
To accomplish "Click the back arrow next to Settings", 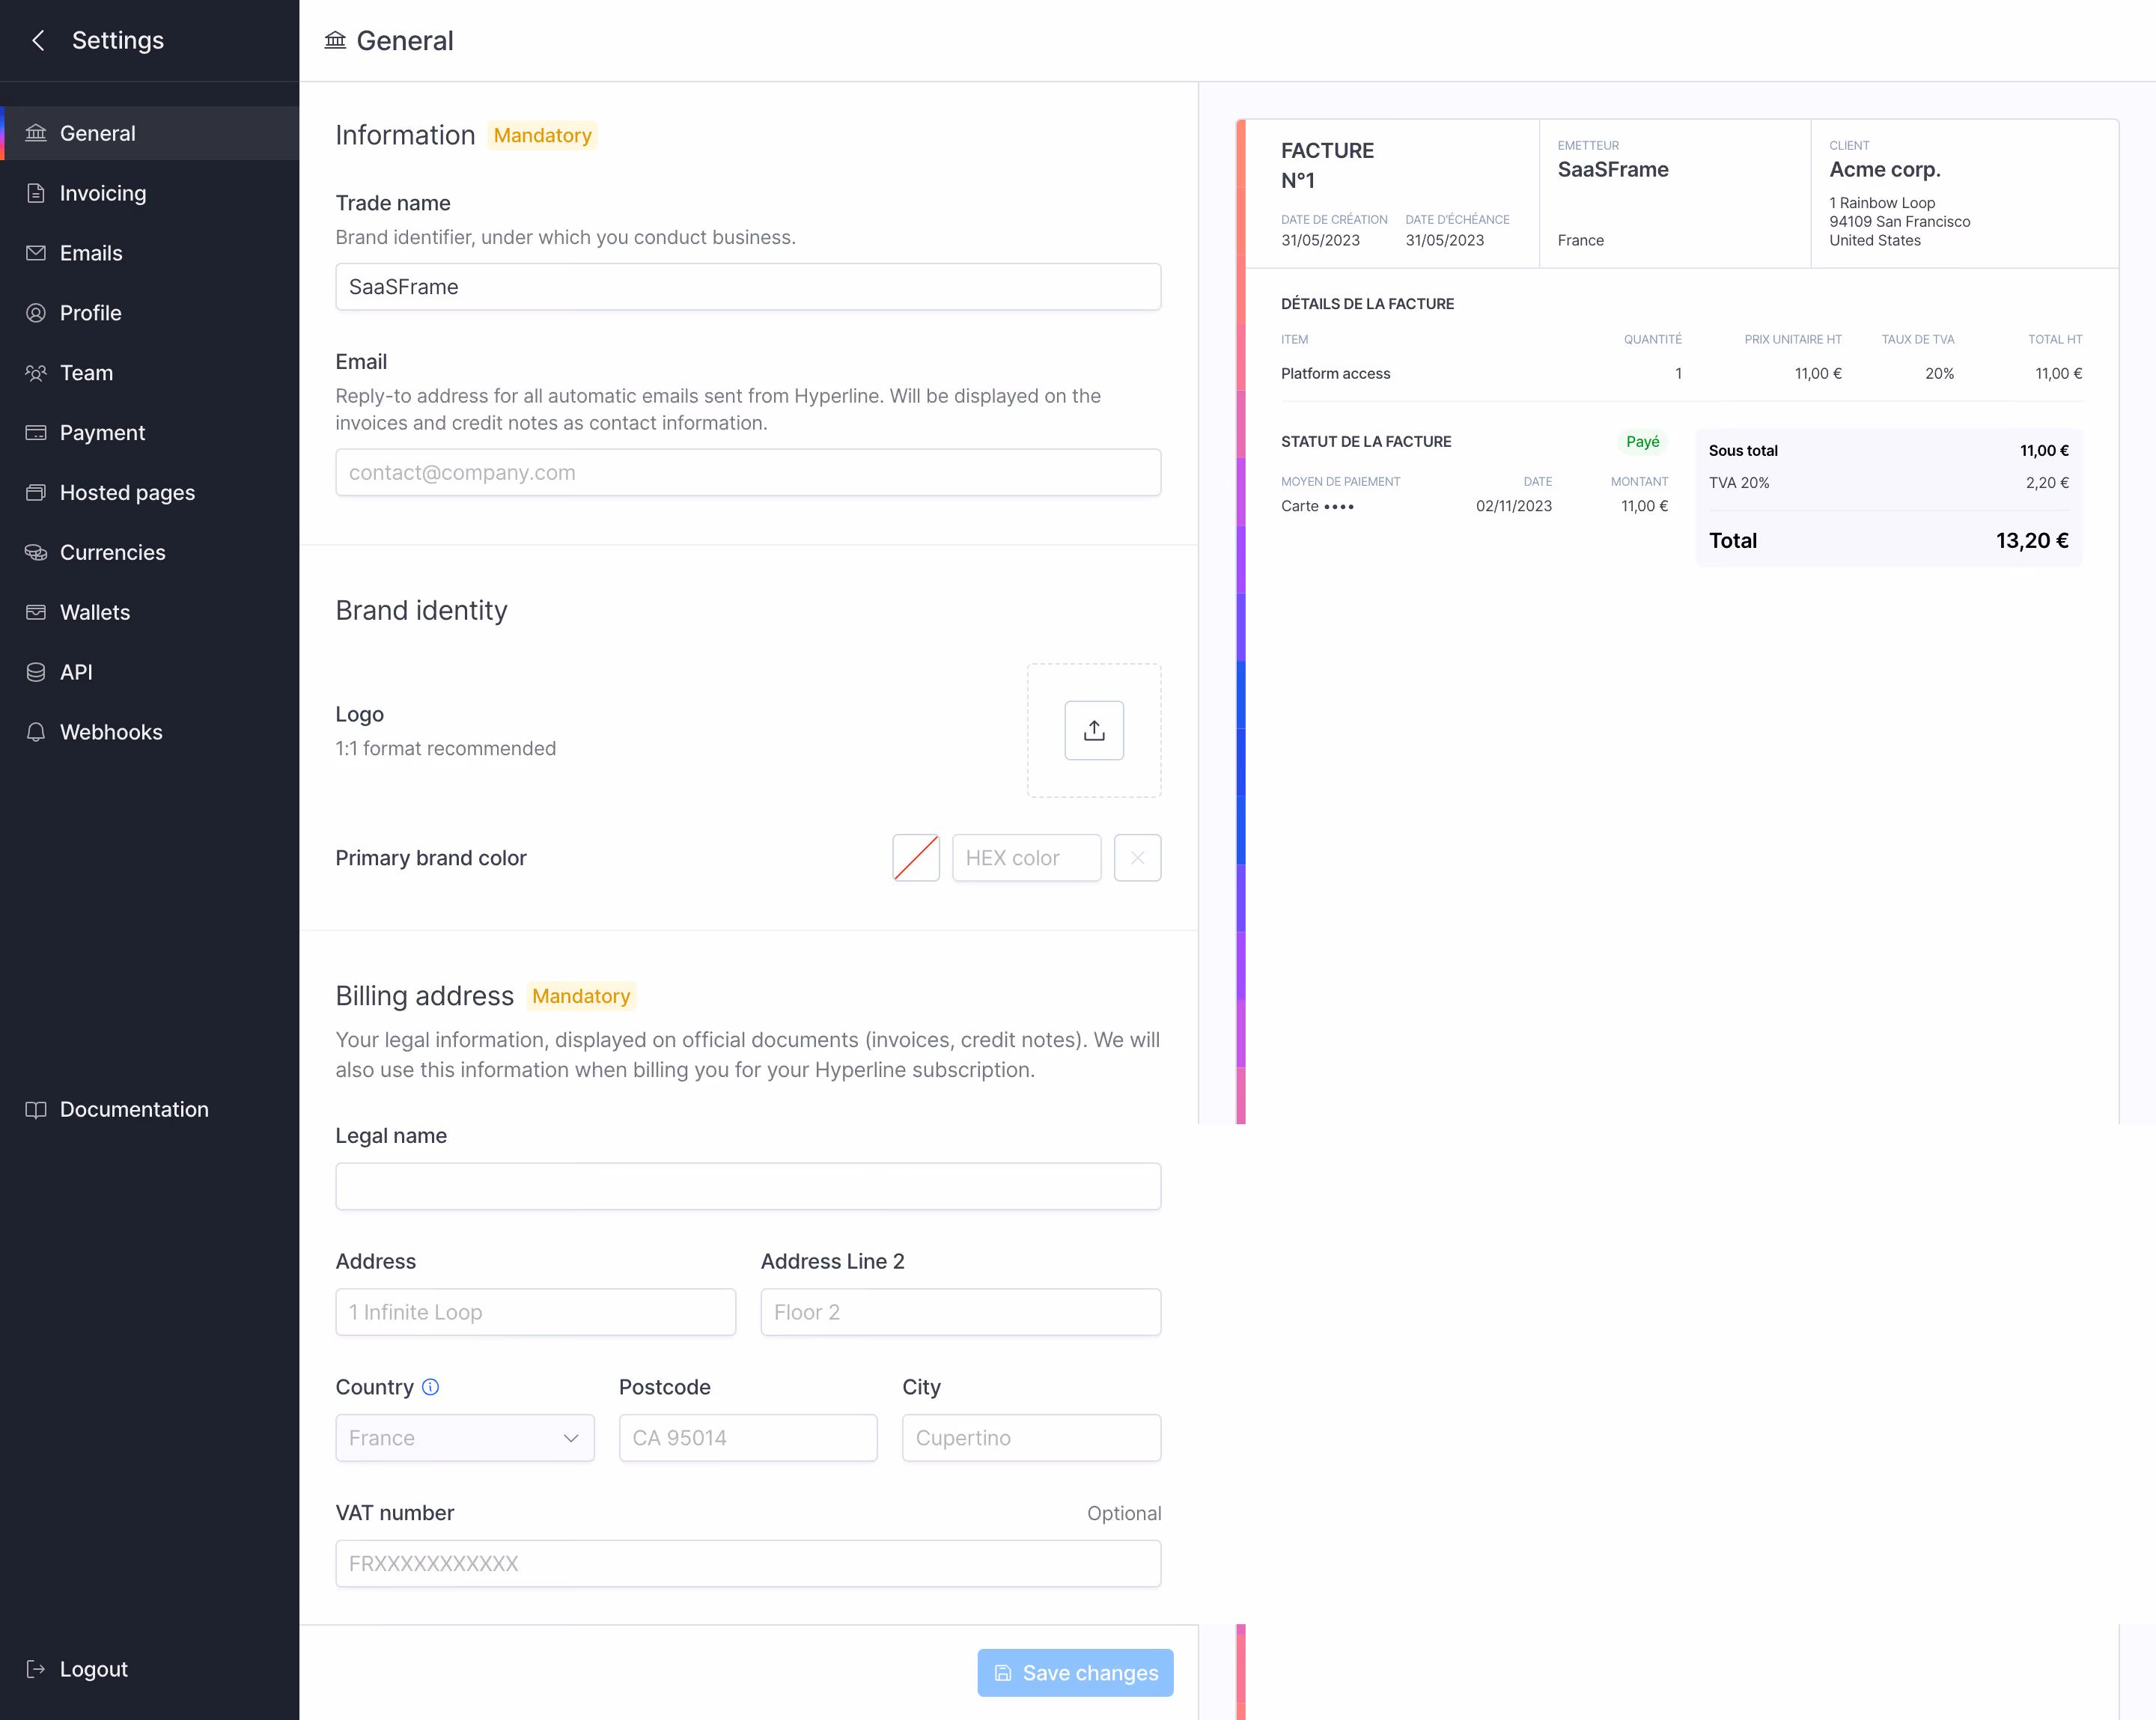I will coord(38,40).
